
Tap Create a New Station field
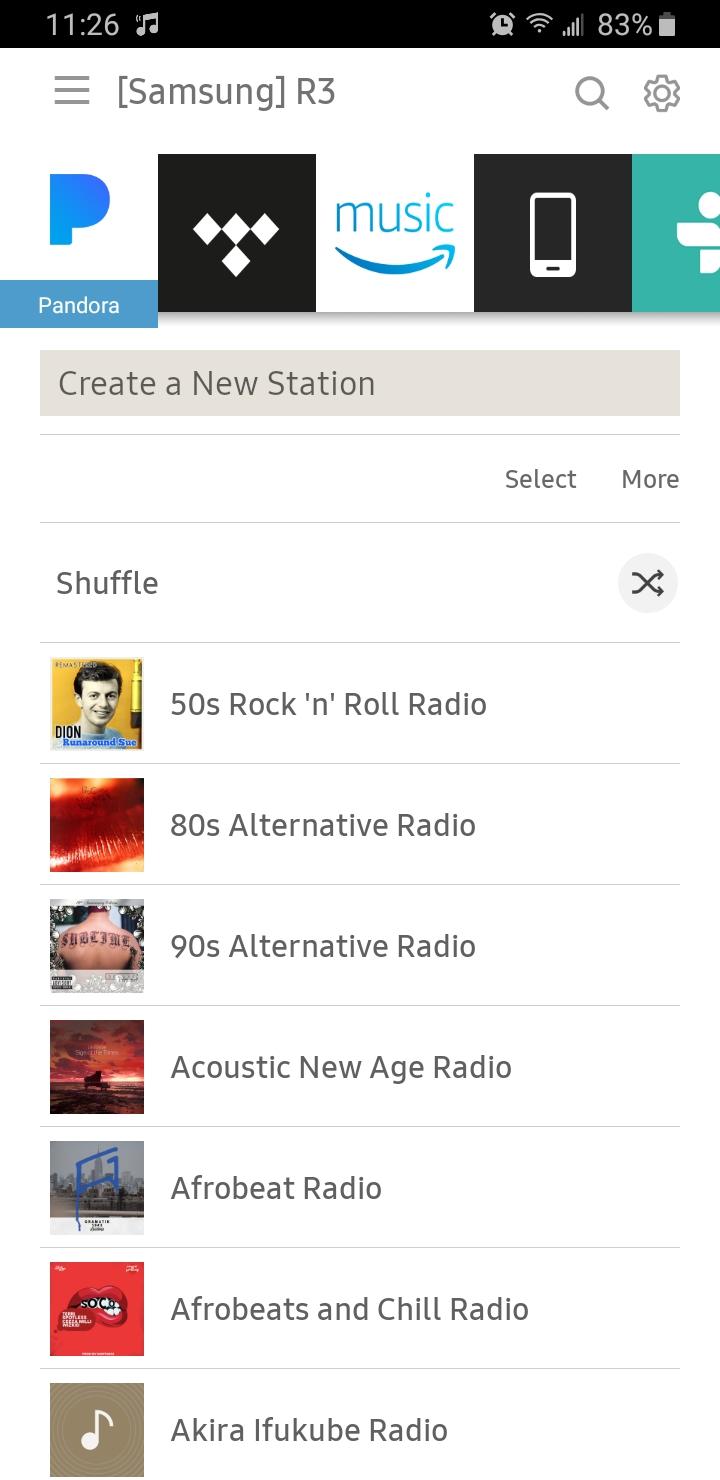point(360,383)
